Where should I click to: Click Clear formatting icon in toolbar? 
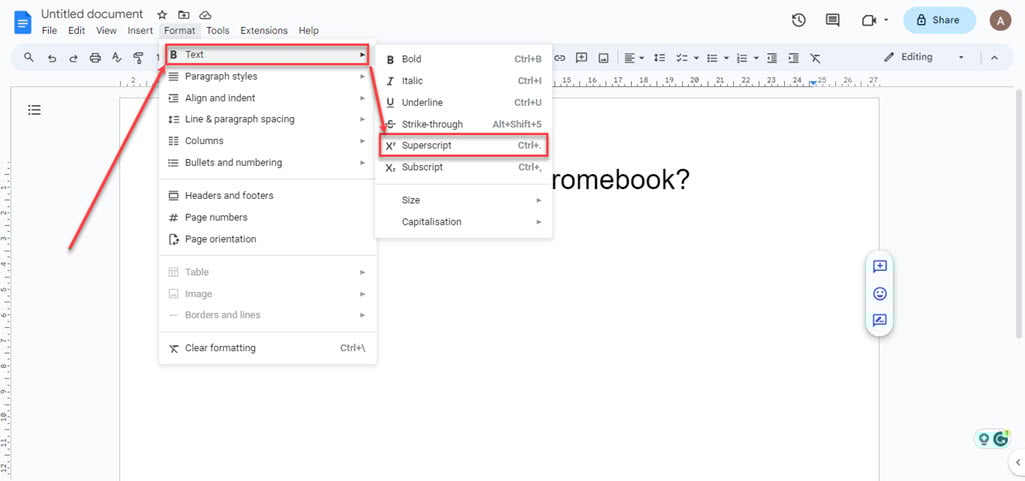tap(815, 58)
